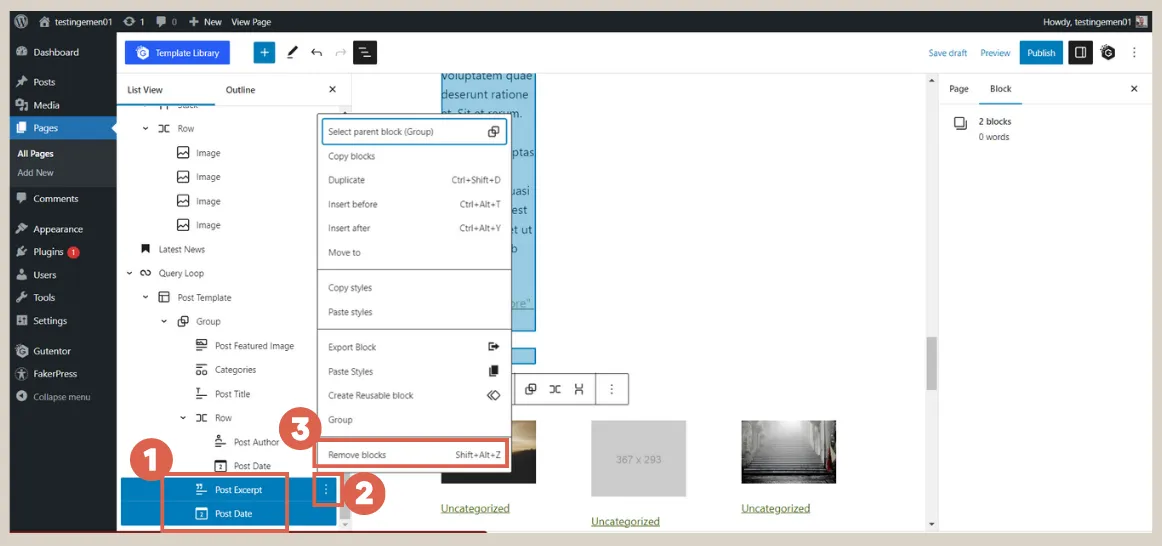Screen dimensions: 1162x546
Task: Choose Copy blocks in context menu
Action: tap(414, 156)
